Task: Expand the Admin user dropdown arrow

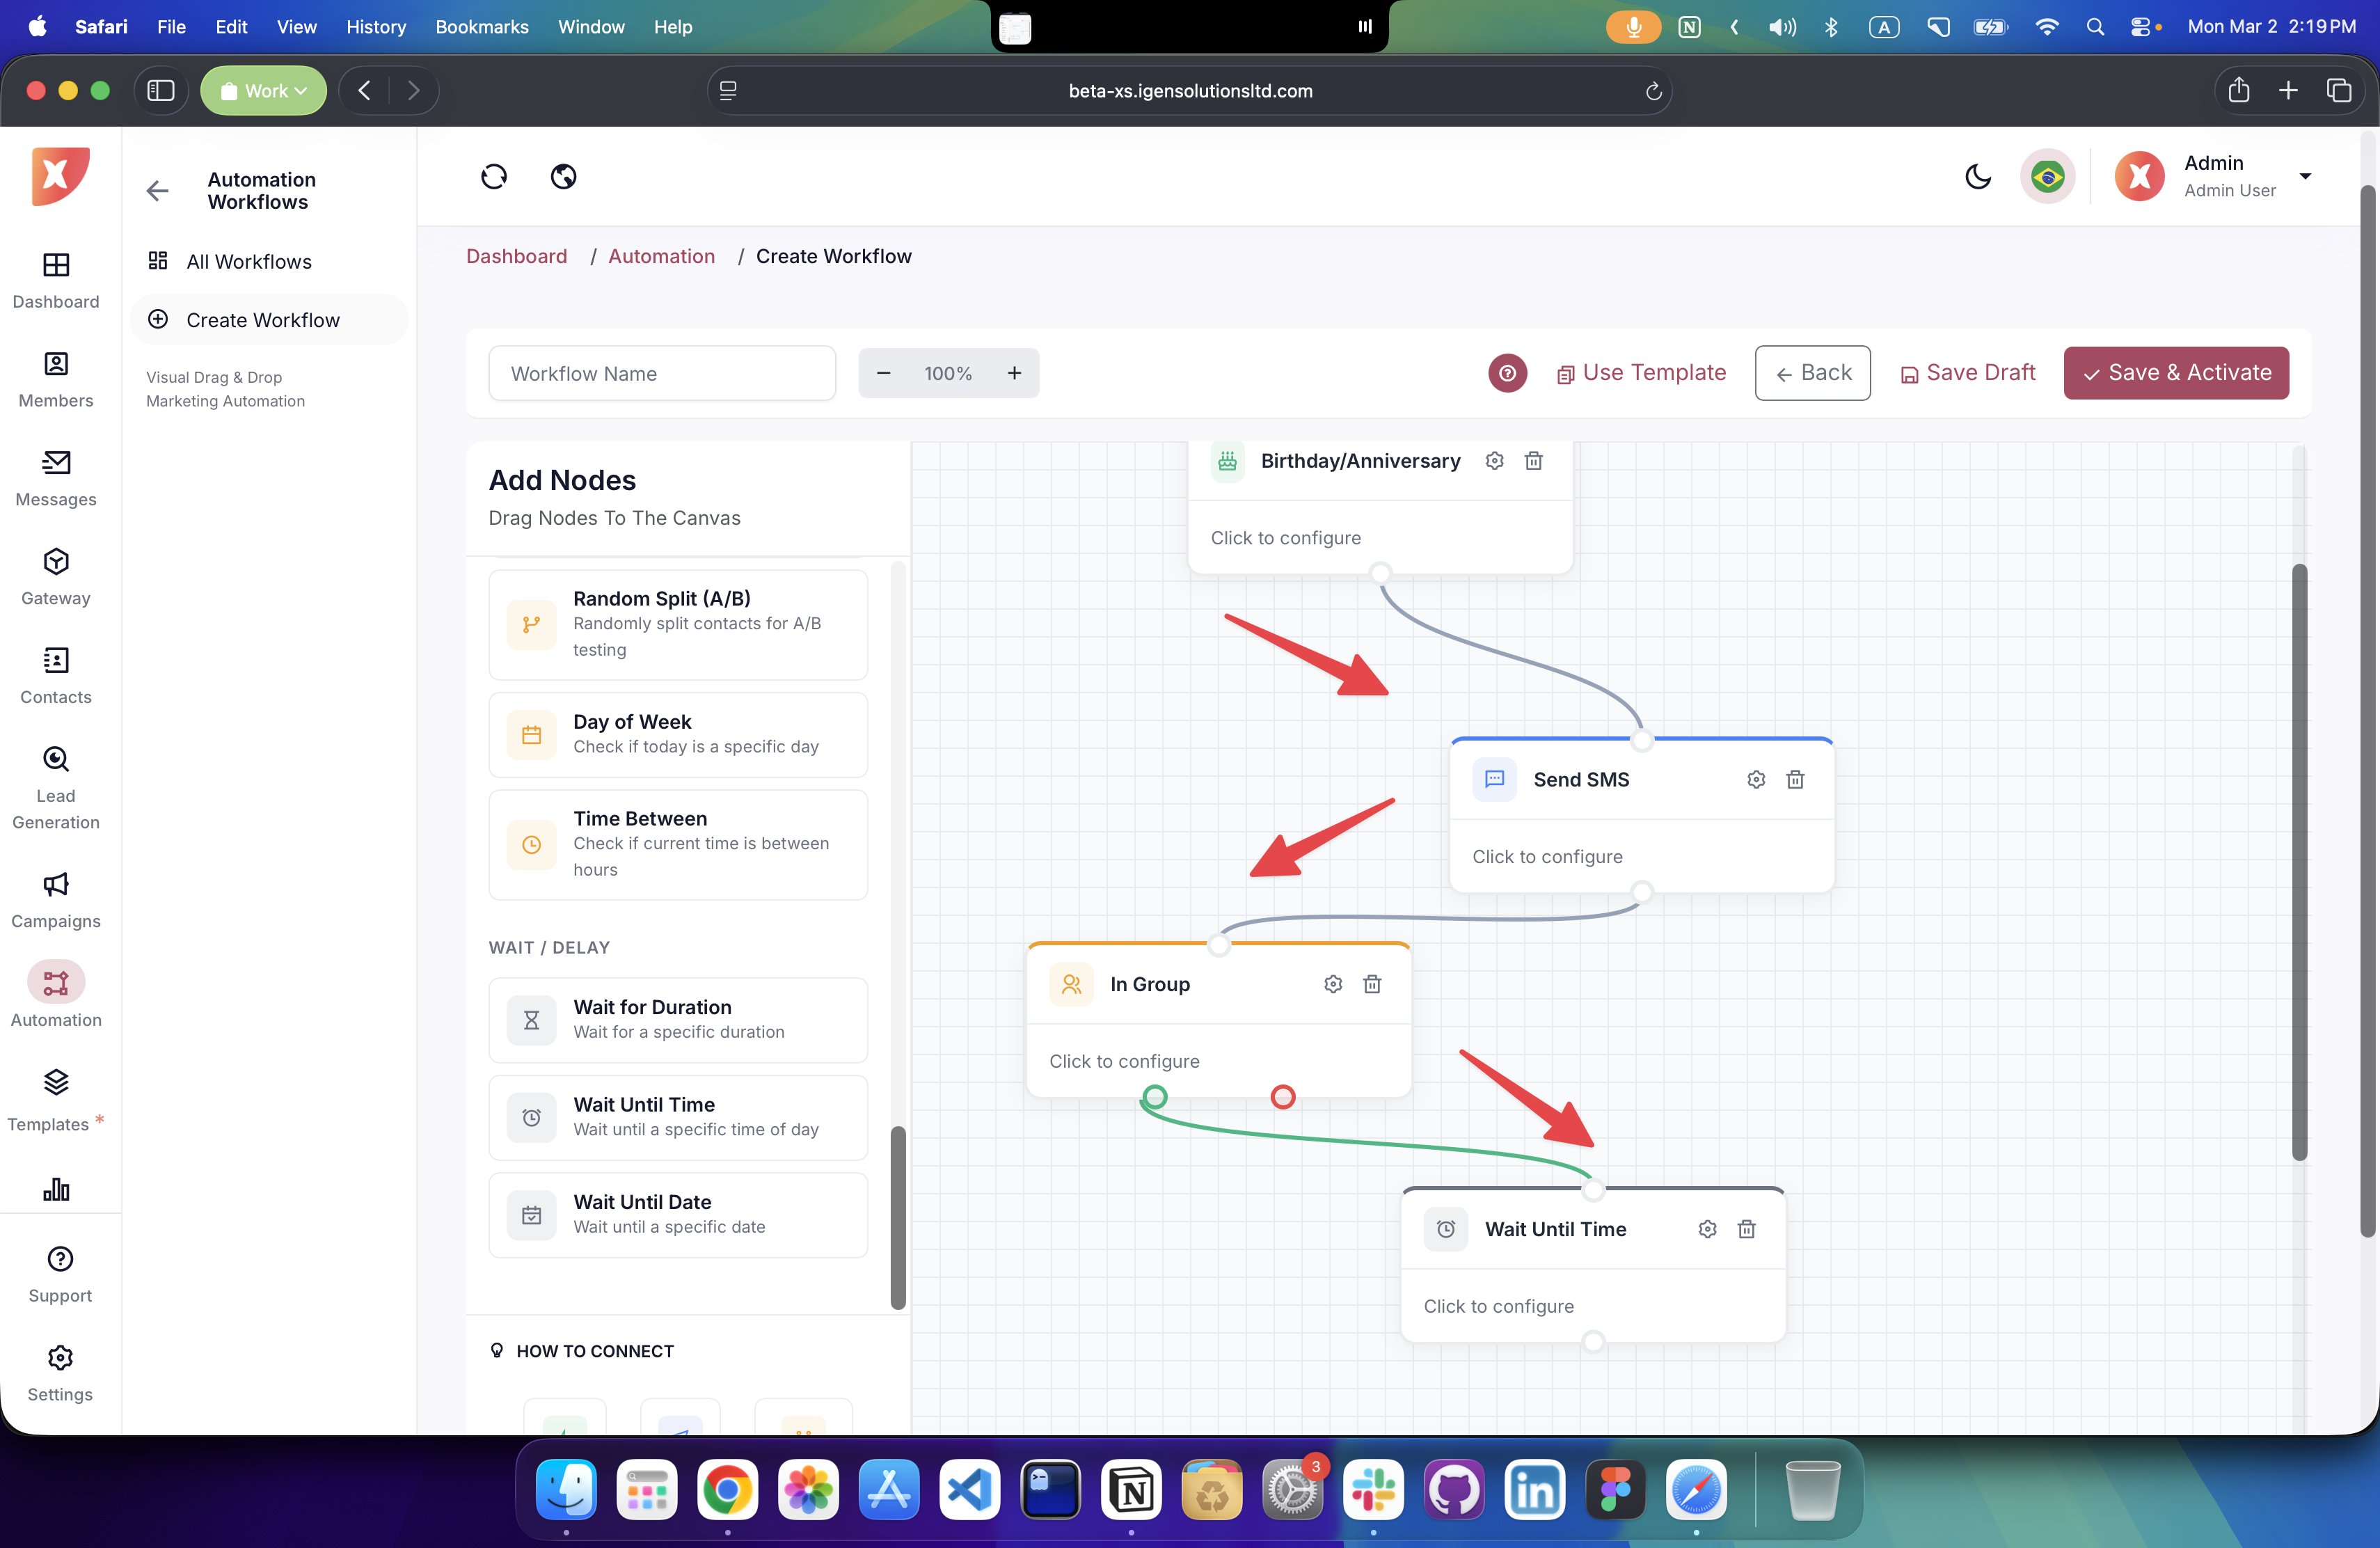Action: click(x=2305, y=176)
